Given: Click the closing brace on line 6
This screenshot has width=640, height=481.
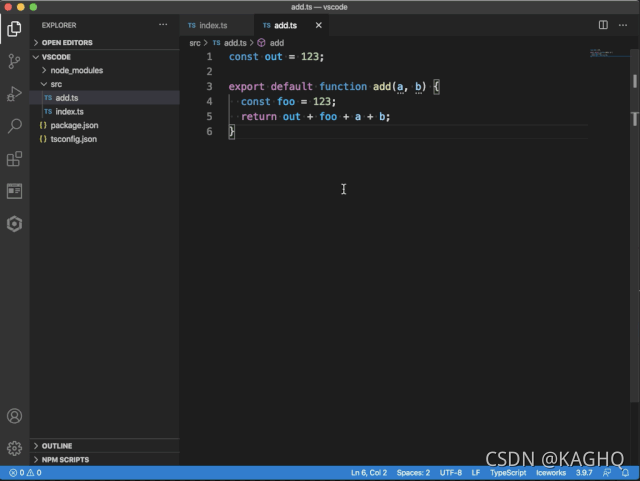Looking at the screenshot, I should (231, 131).
